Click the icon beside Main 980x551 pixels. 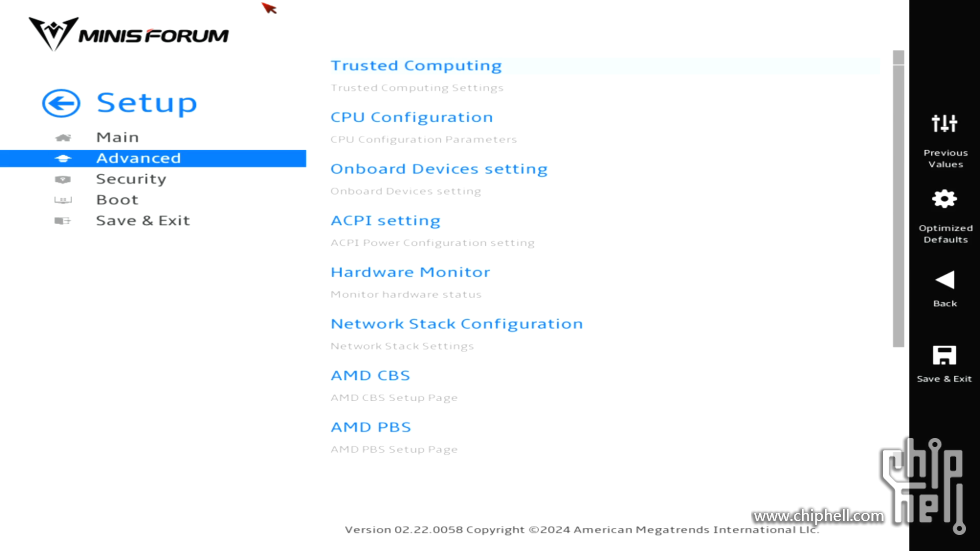click(63, 137)
